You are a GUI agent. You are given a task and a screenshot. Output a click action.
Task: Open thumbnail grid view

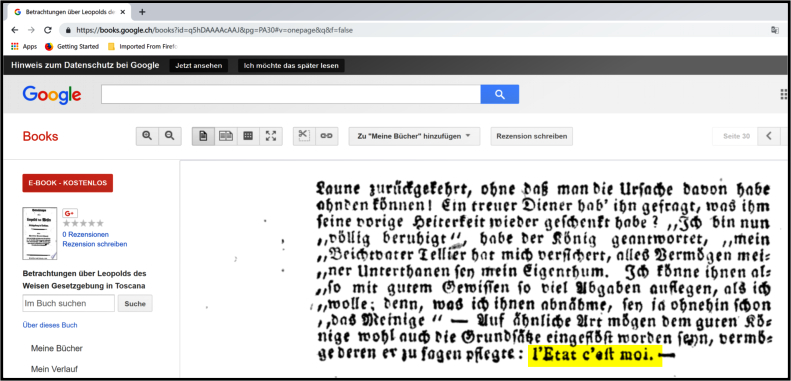[248, 136]
